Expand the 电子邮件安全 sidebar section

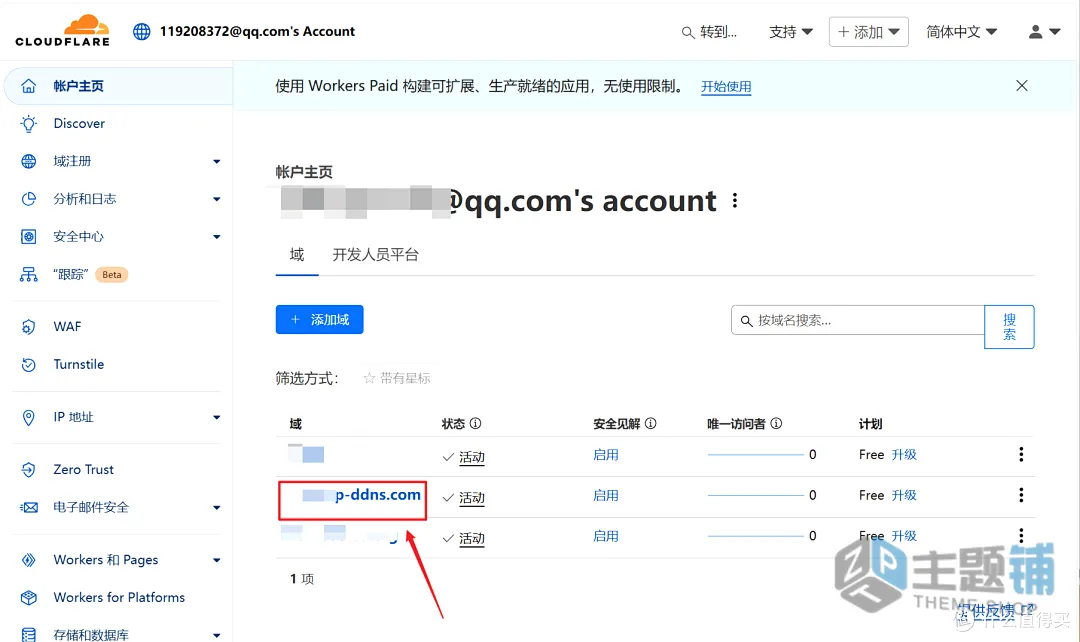click(216, 508)
